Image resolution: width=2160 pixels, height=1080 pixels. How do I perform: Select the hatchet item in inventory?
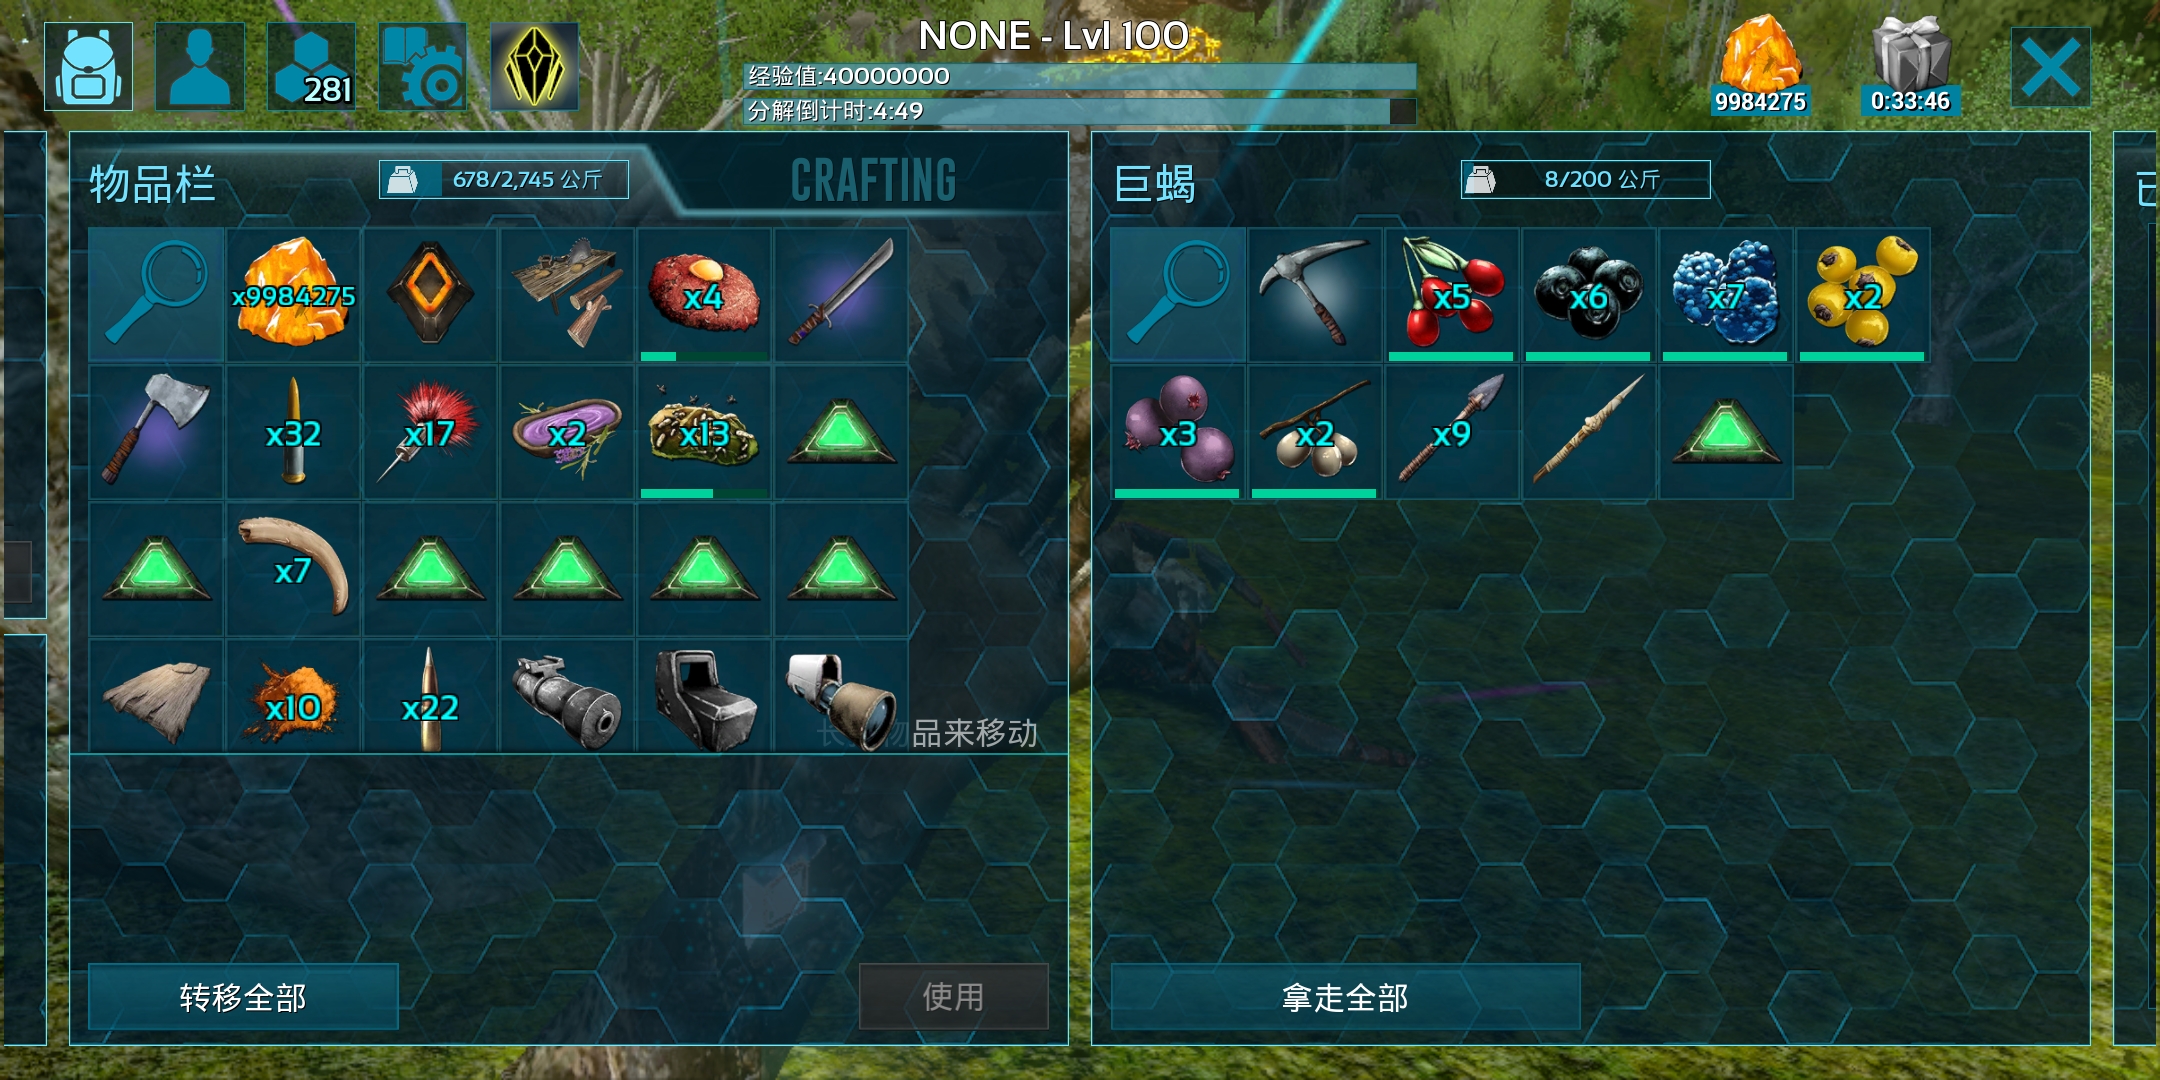pos(156,431)
